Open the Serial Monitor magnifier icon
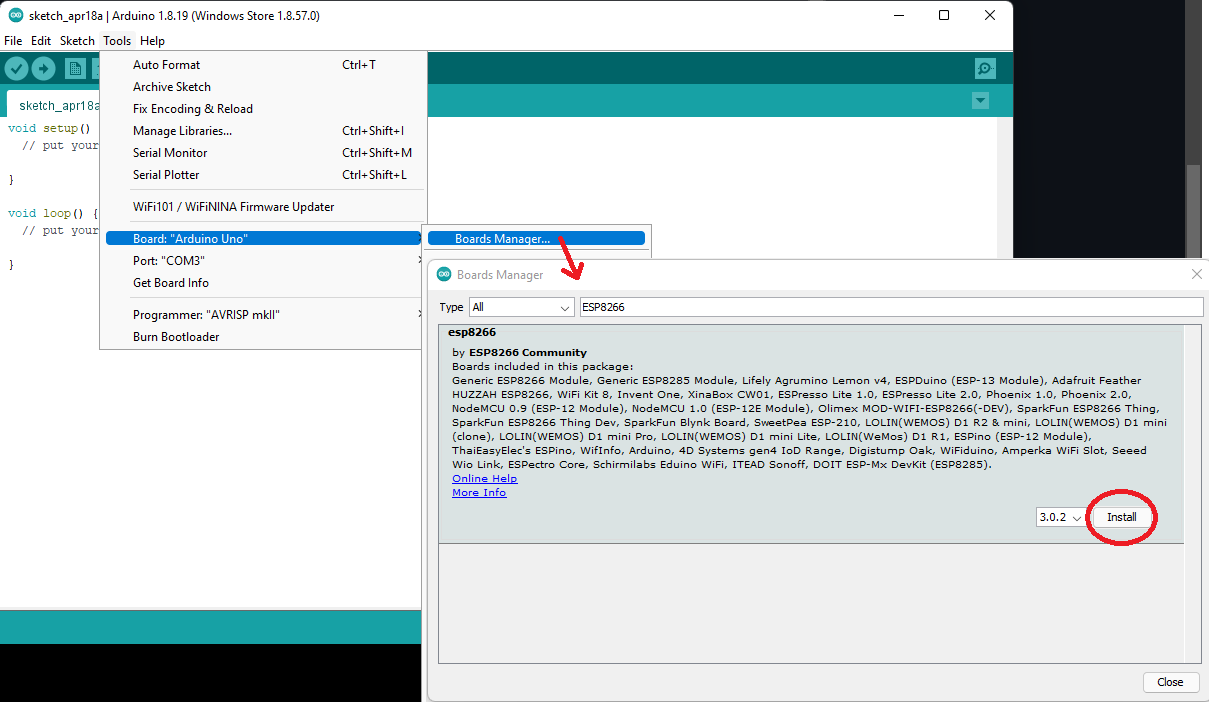 (984, 68)
